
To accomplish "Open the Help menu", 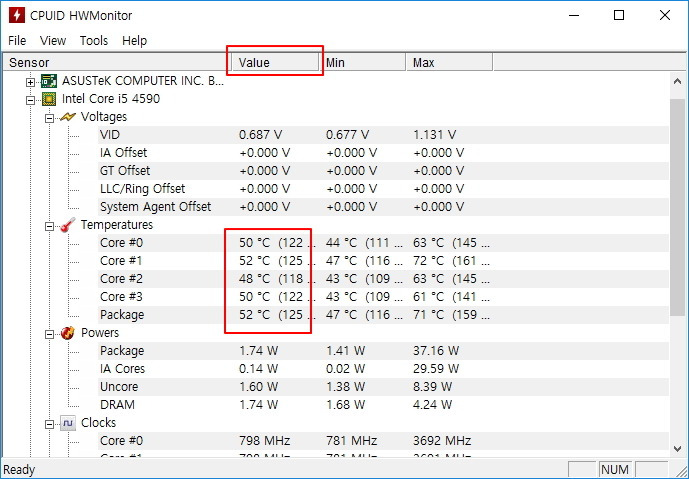I will (134, 40).
